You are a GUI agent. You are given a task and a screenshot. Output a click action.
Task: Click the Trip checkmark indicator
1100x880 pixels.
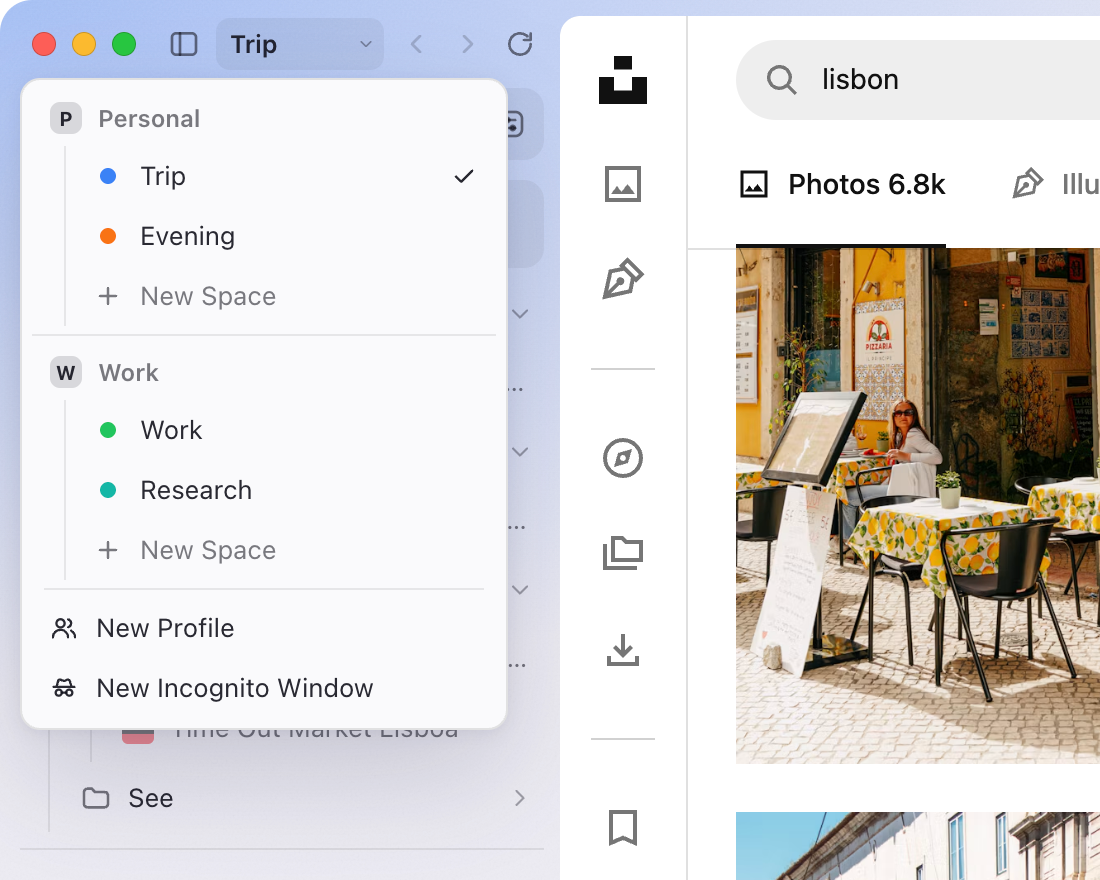click(464, 176)
